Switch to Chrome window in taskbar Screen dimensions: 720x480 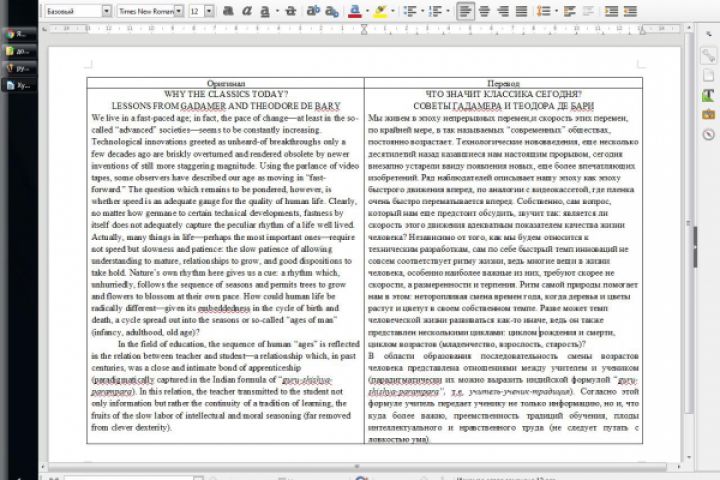tap(18, 34)
